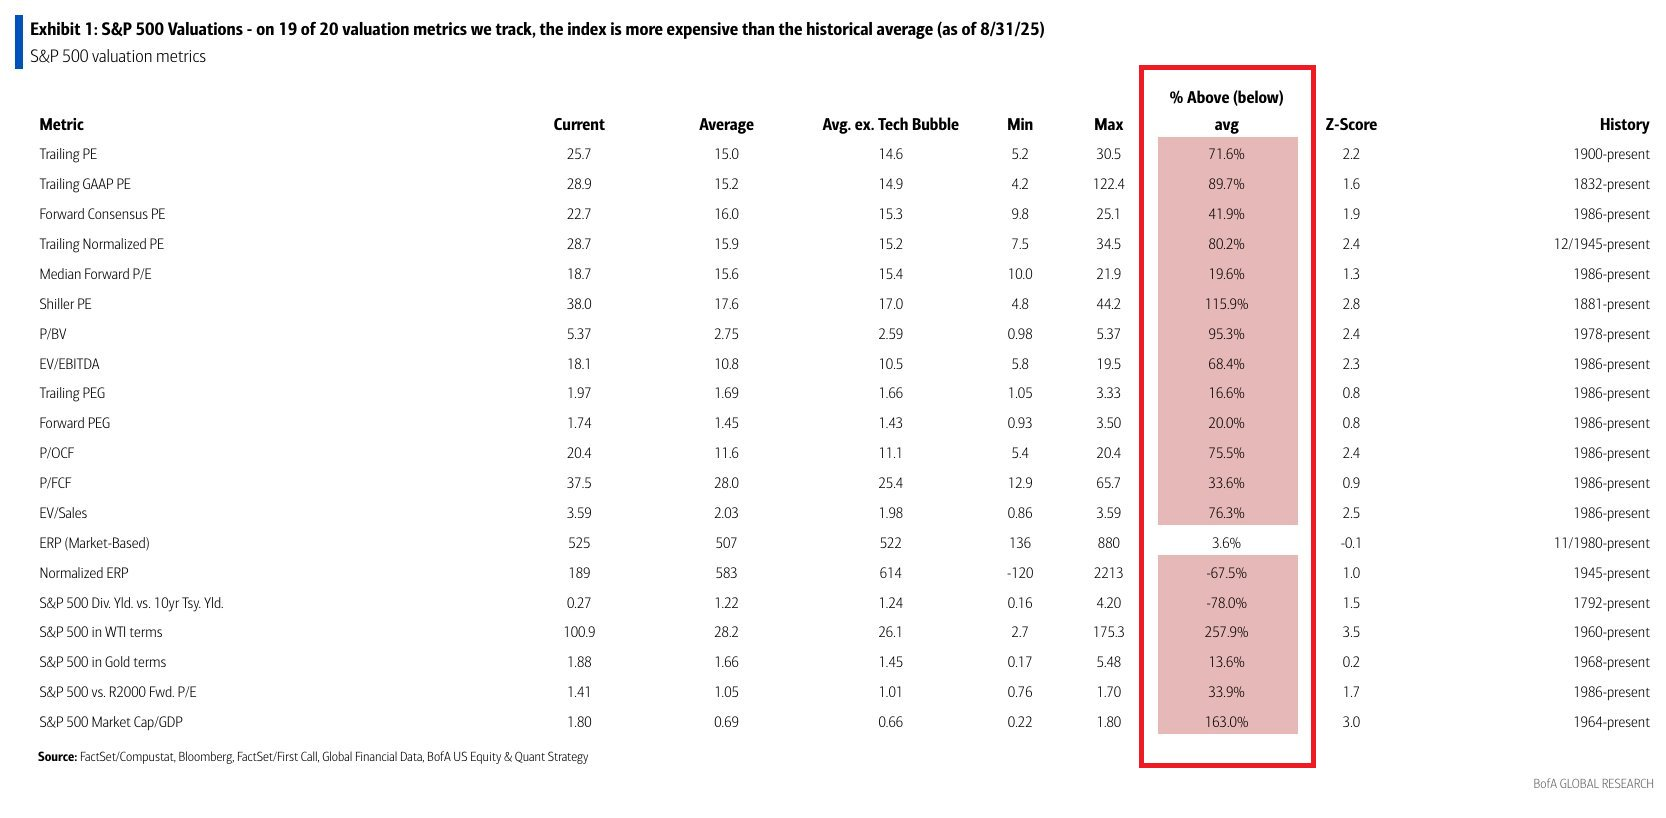Click the % Above (below) avg header

1227,111
